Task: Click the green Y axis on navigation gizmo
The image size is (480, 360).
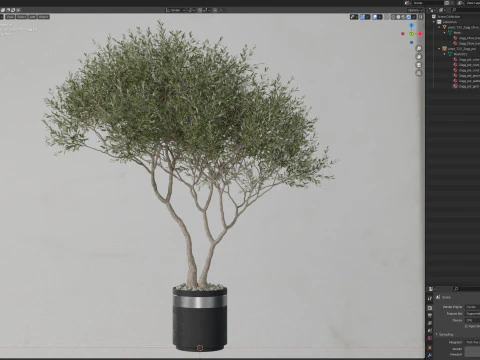Action: [x=412, y=34]
